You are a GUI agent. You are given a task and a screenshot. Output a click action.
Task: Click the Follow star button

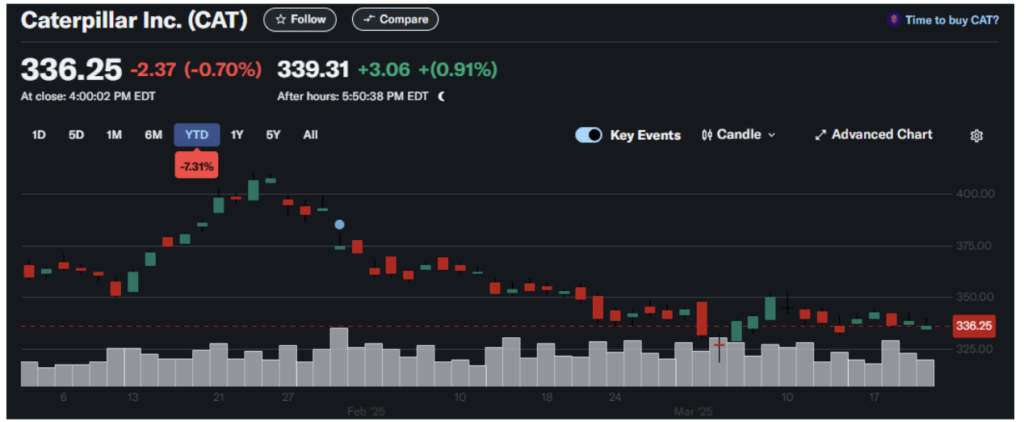click(300, 20)
